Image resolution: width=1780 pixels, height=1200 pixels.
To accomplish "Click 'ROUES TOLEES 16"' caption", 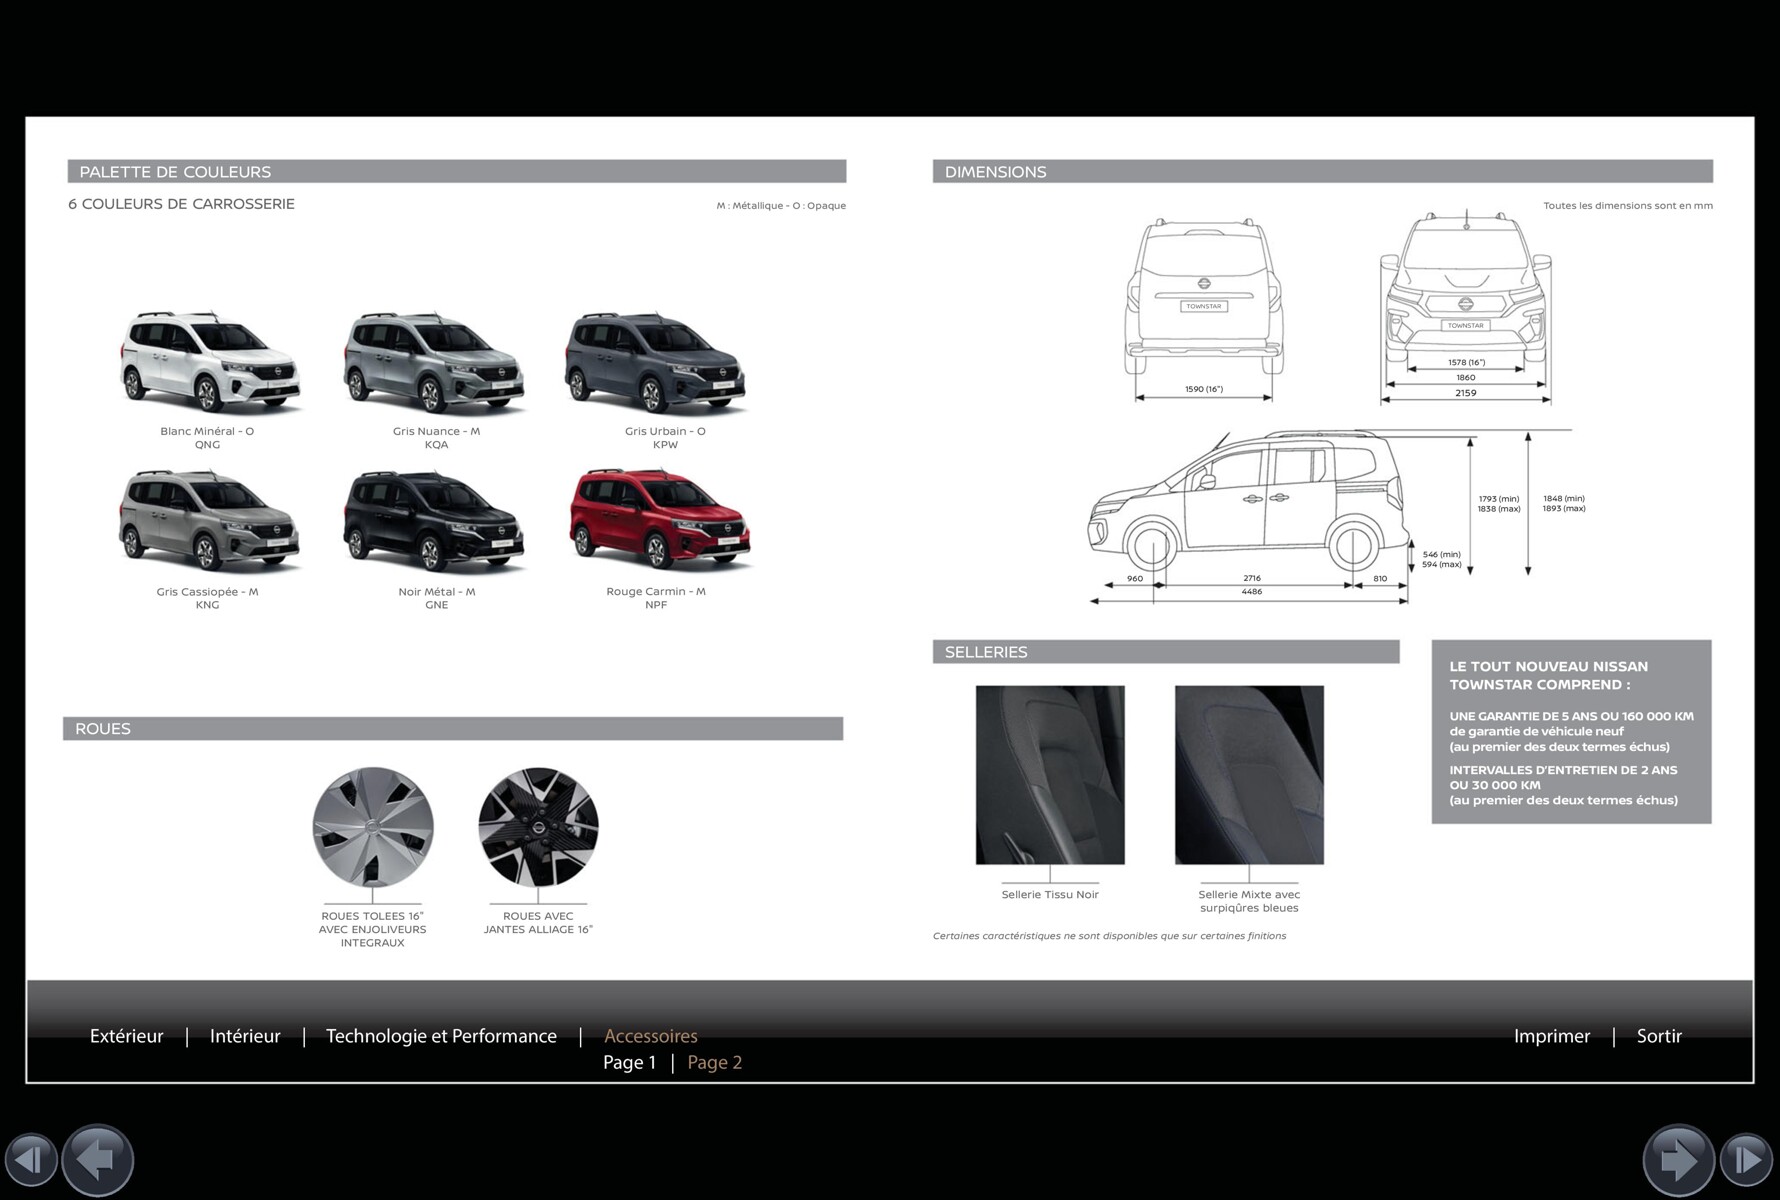I will pyautogui.click(x=372, y=916).
